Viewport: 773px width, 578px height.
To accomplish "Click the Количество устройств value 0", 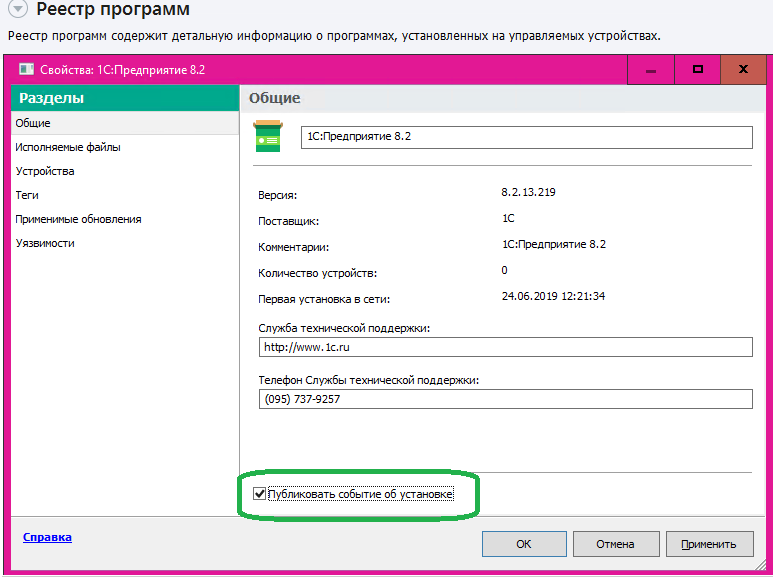I will (x=504, y=270).
